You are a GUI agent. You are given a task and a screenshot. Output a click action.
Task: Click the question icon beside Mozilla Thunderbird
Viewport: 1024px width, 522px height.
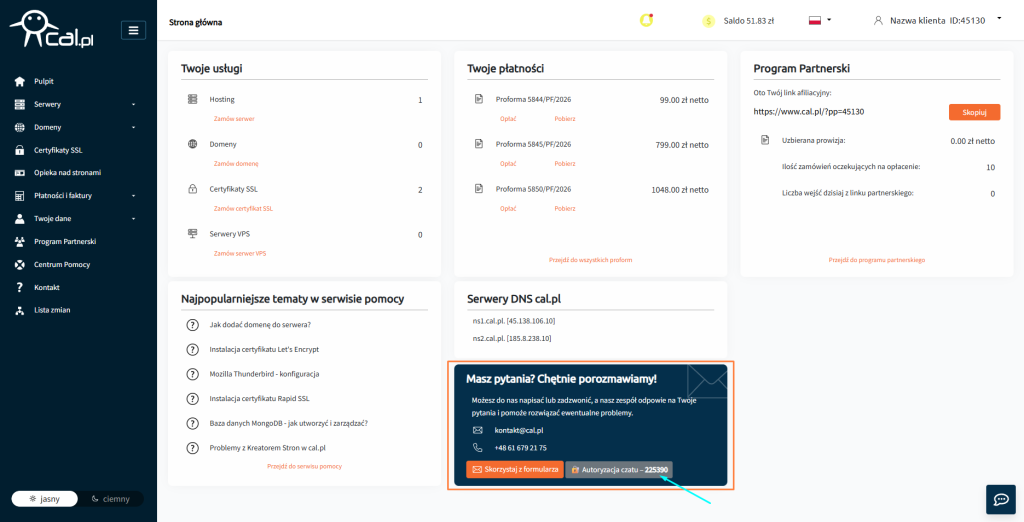coord(193,374)
